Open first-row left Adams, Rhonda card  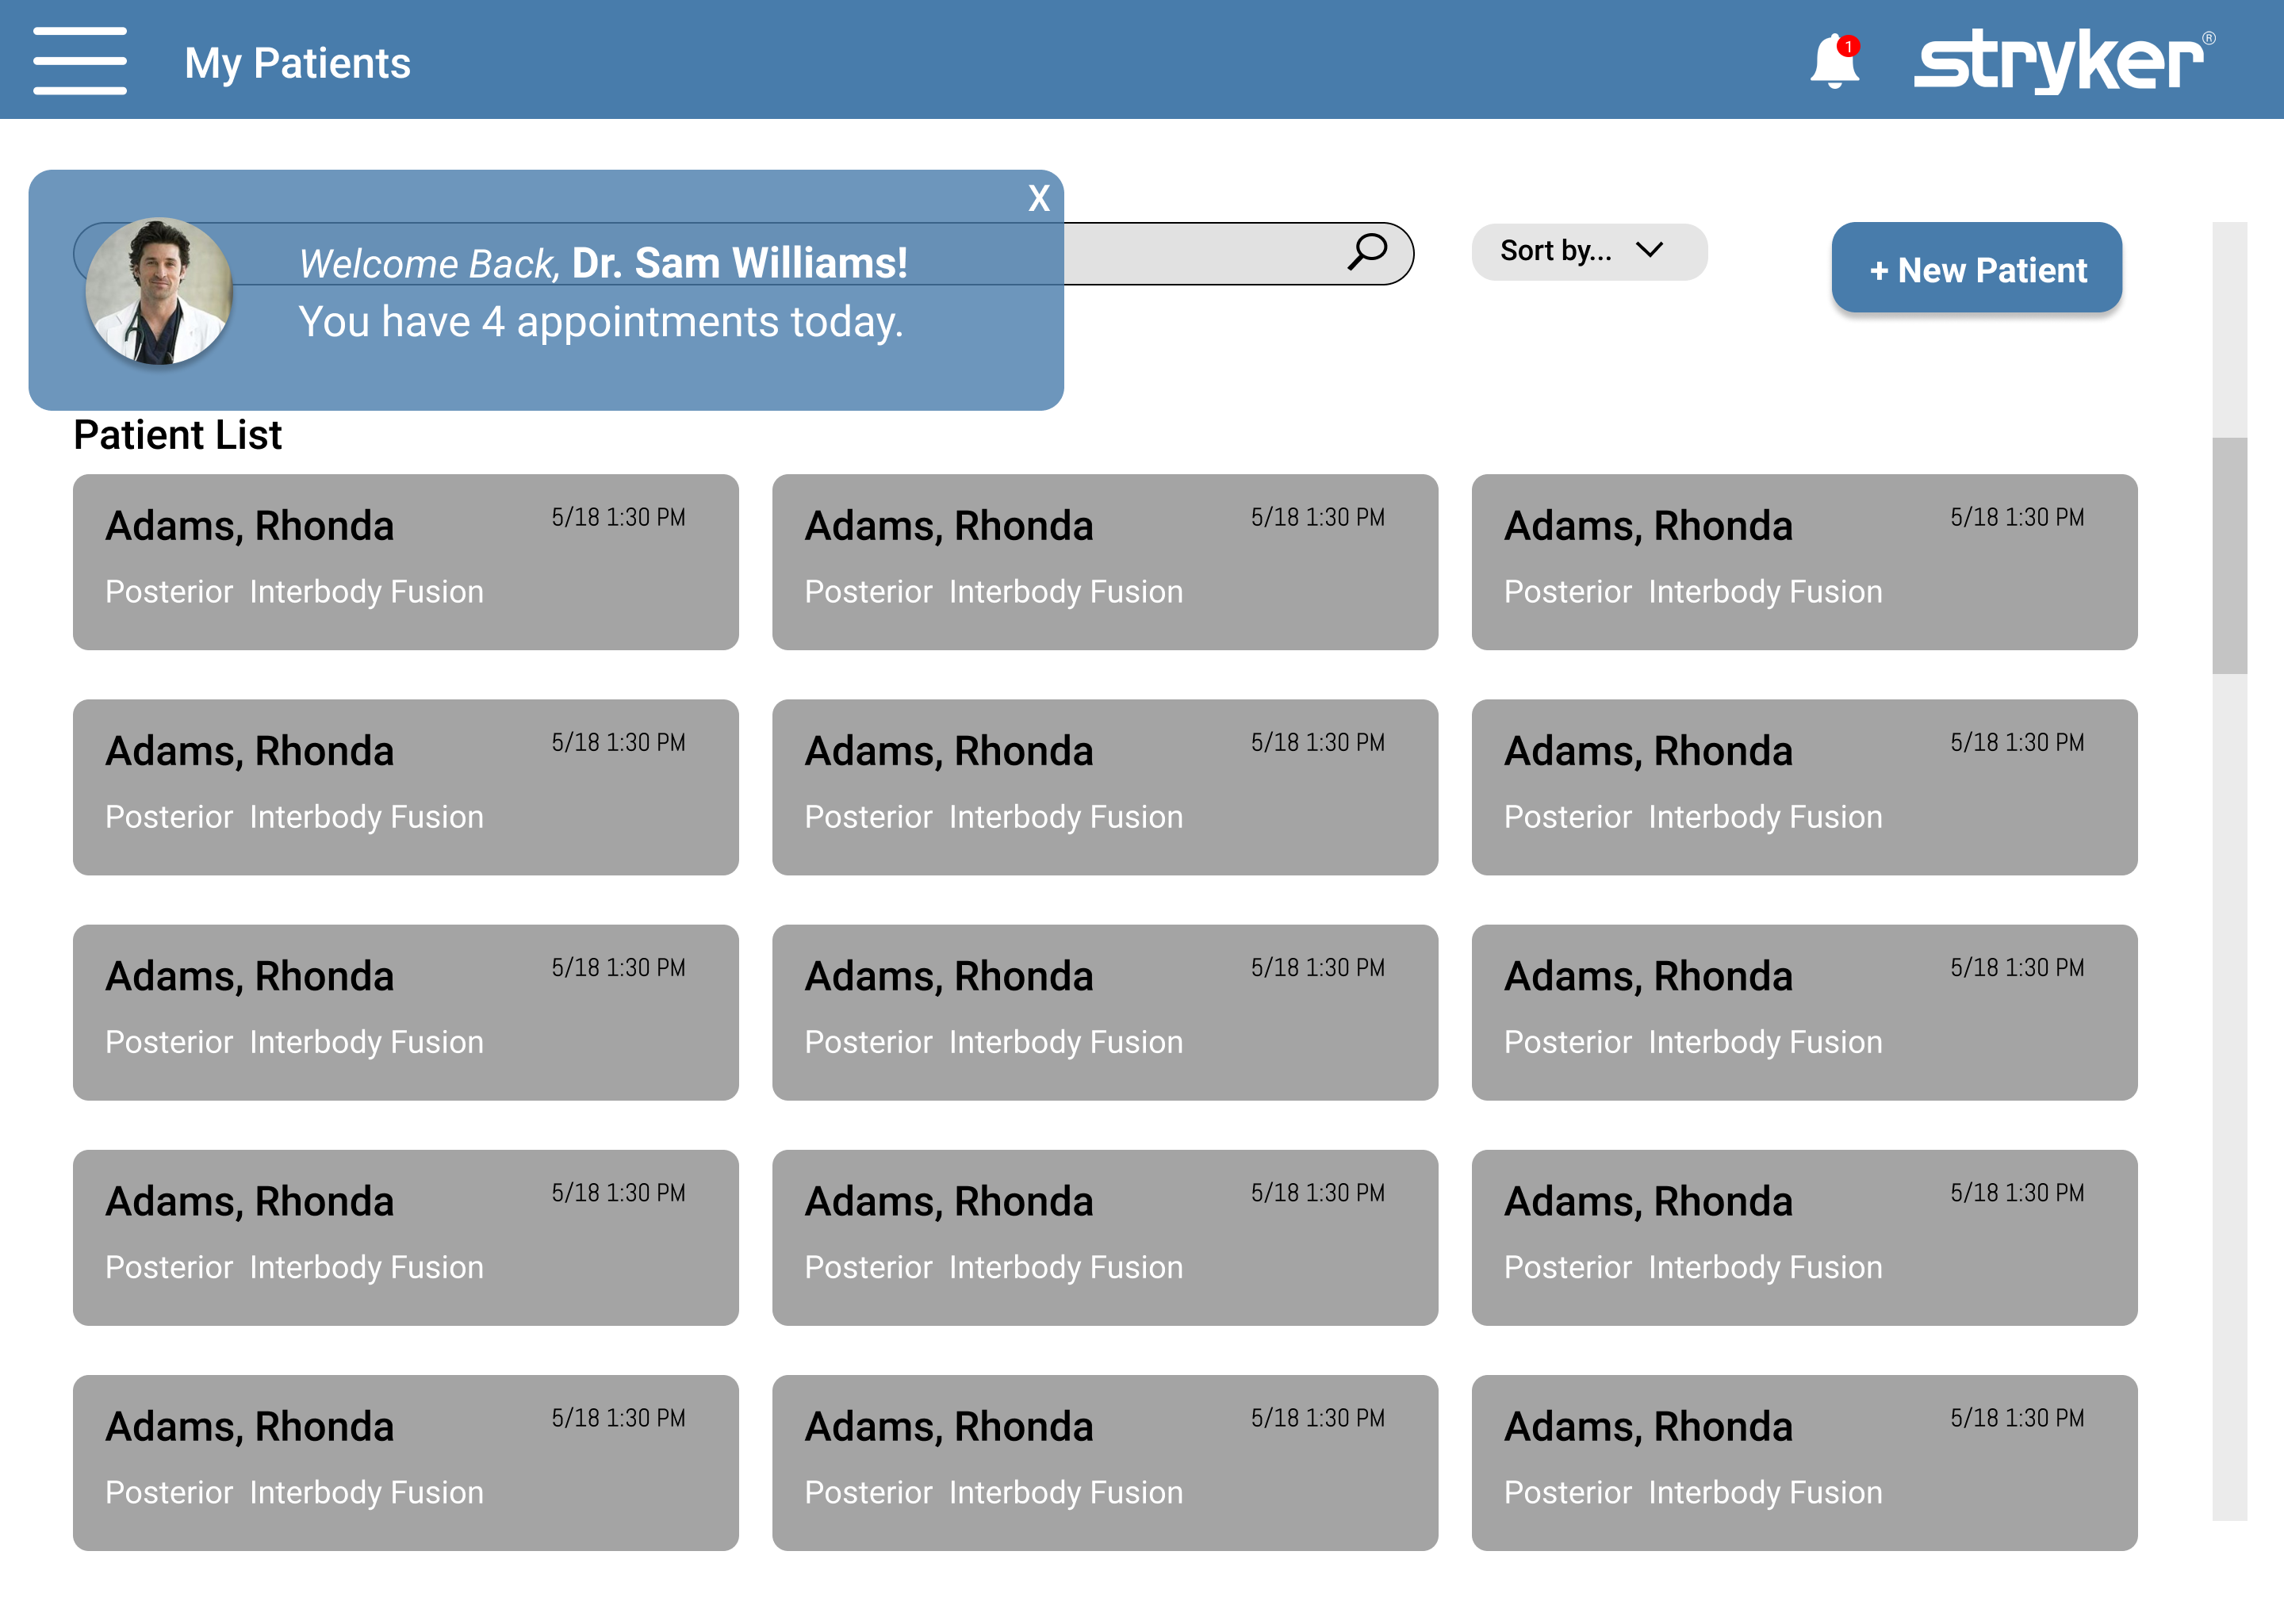click(x=405, y=562)
